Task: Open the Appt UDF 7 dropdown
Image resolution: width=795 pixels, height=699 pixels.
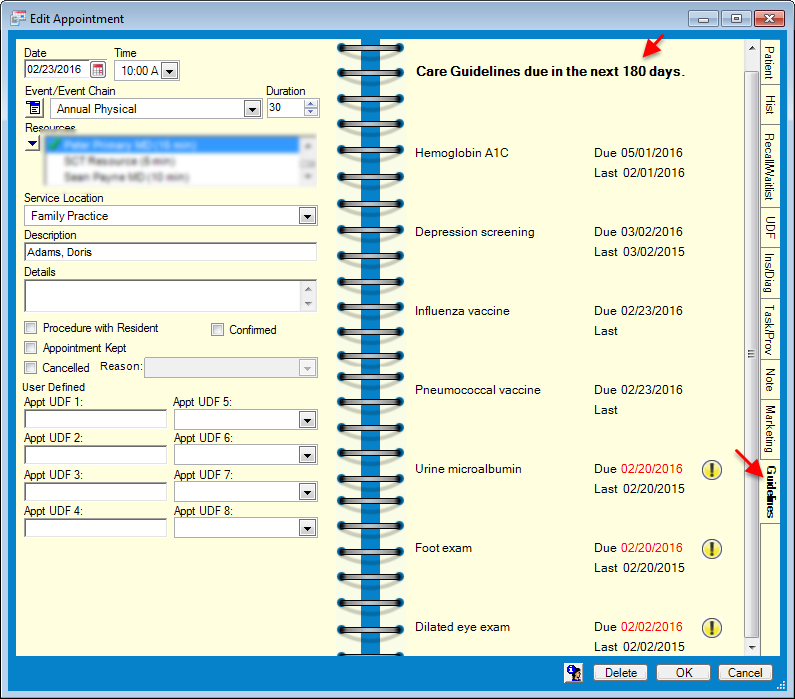Action: point(307,492)
